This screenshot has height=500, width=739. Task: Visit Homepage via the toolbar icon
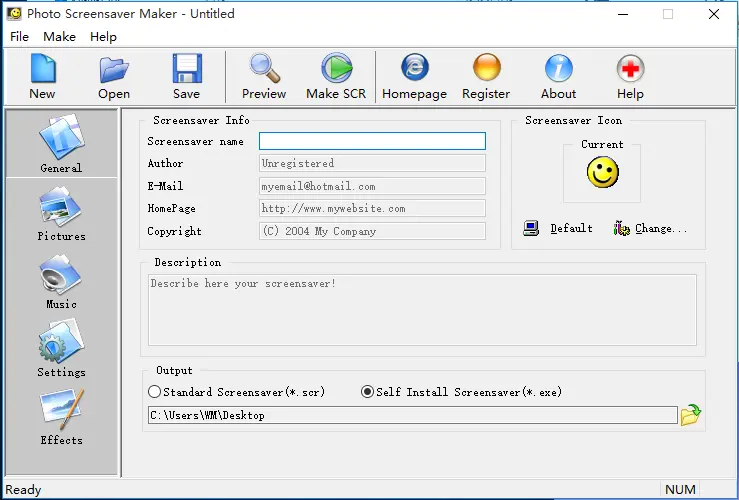[x=414, y=67]
